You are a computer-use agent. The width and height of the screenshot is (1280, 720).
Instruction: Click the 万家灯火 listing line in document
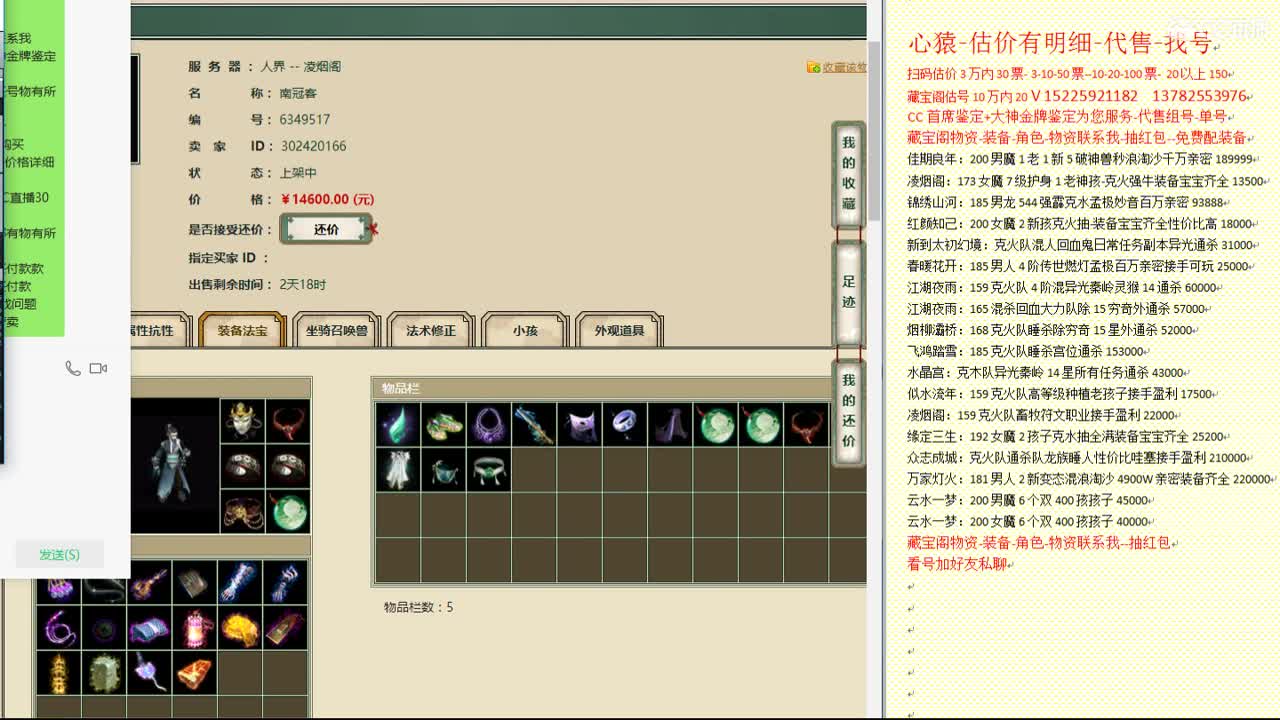(1089, 479)
